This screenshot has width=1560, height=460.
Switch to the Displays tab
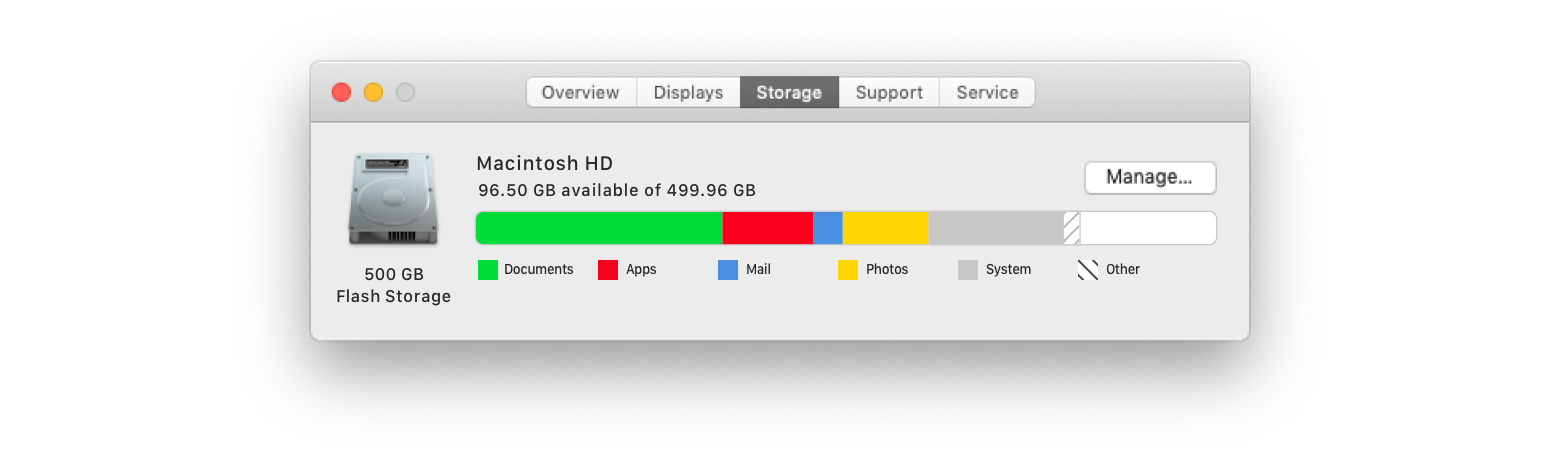tap(688, 92)
